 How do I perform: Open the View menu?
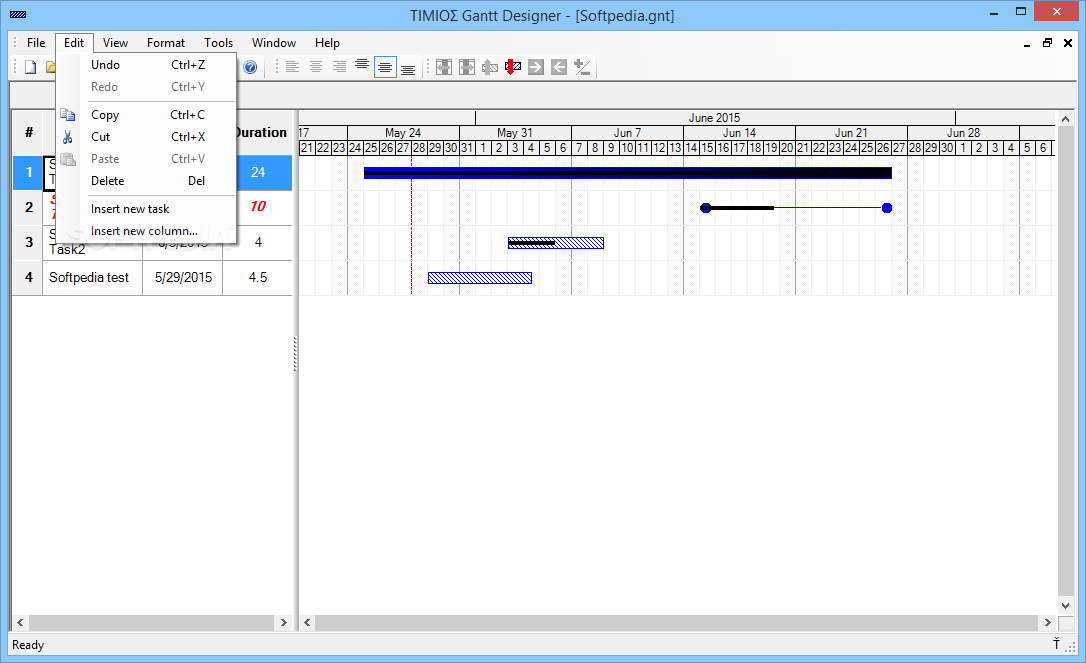pyautogui.click(x=115, y=43)
